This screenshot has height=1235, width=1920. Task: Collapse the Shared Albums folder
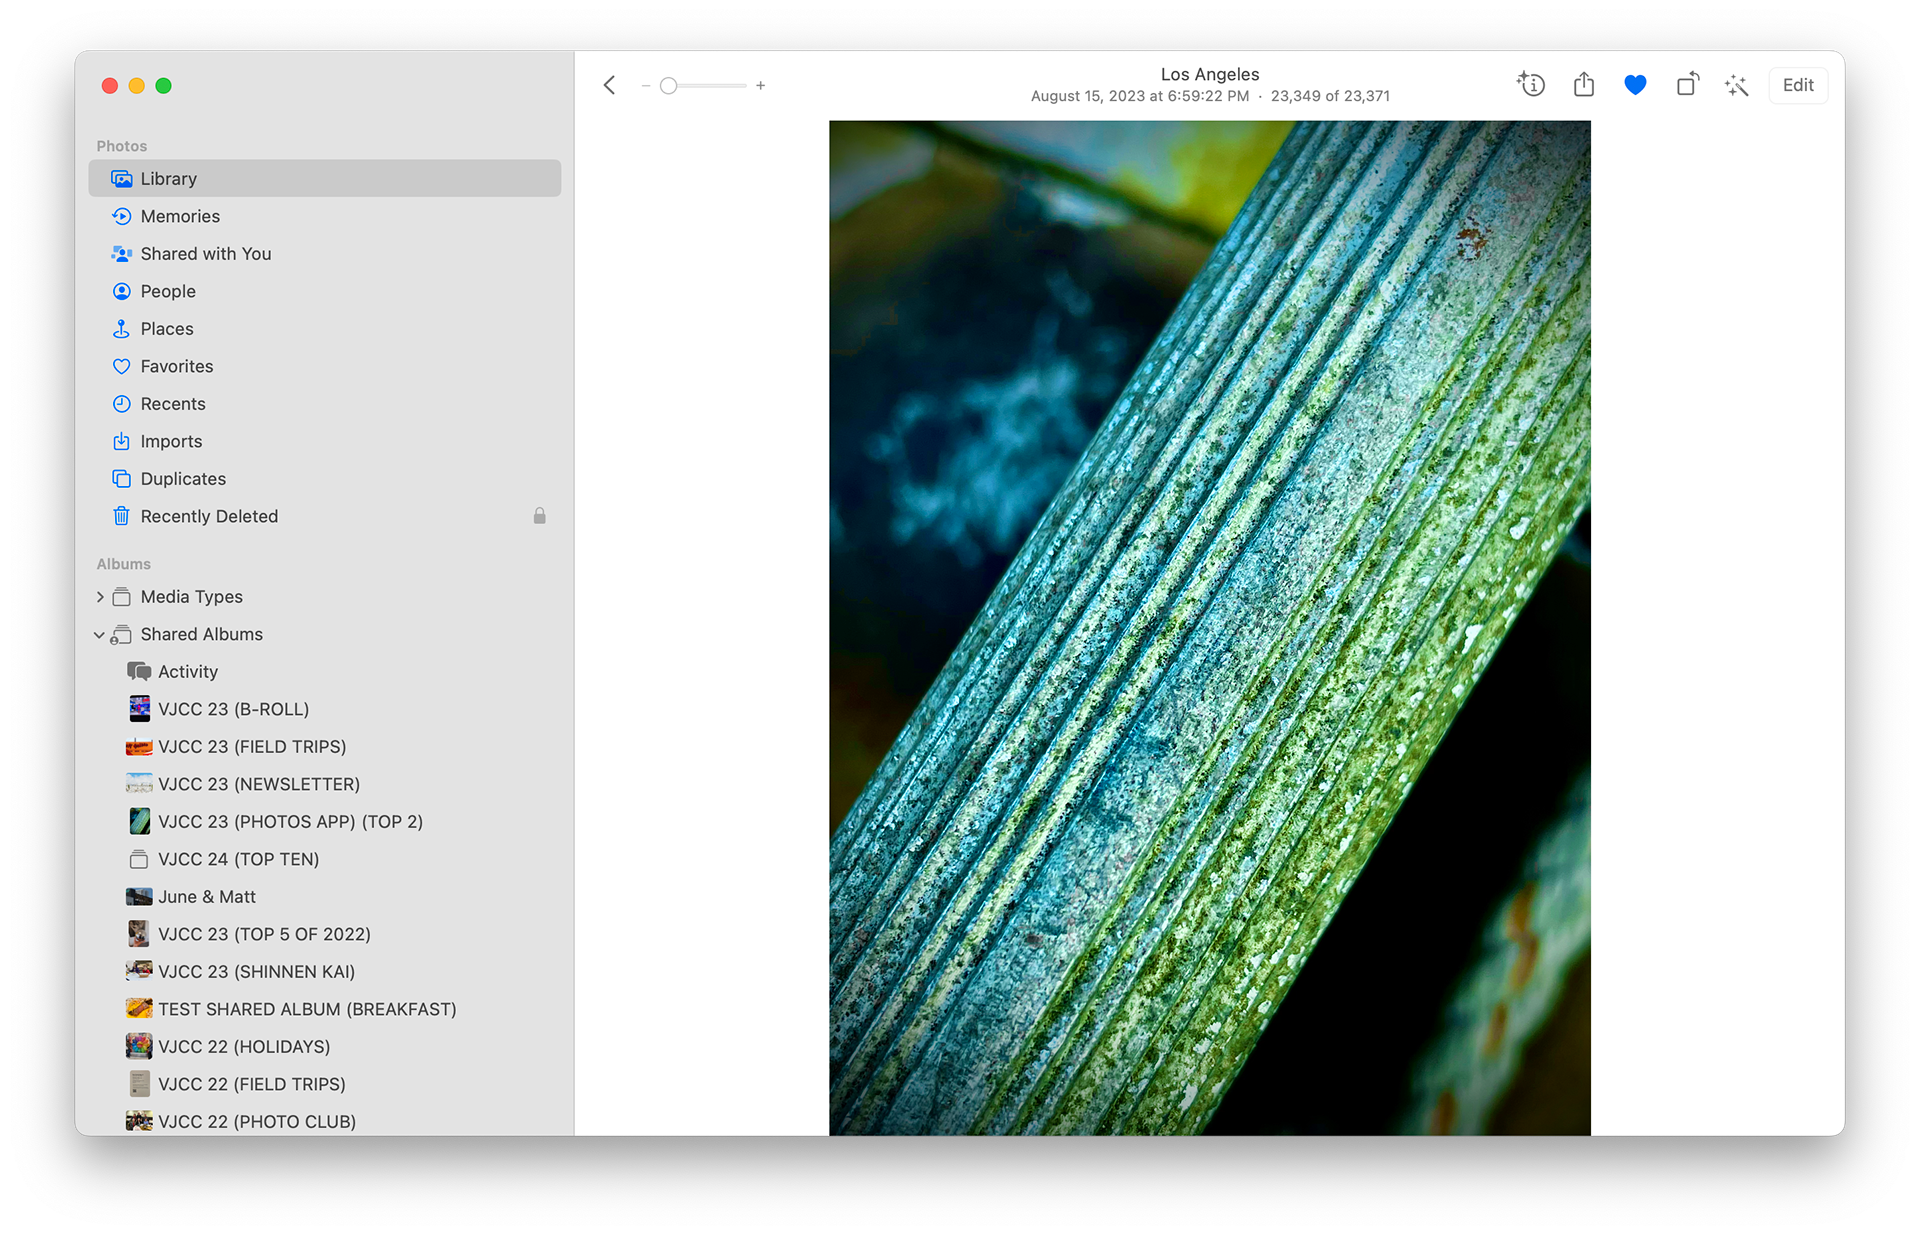(x=99, y=635)
